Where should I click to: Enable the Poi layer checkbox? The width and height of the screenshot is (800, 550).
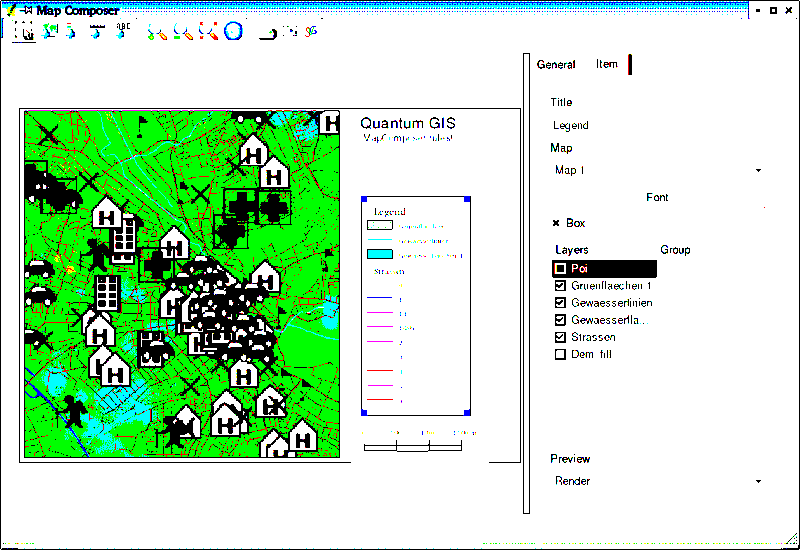point(561,269)
